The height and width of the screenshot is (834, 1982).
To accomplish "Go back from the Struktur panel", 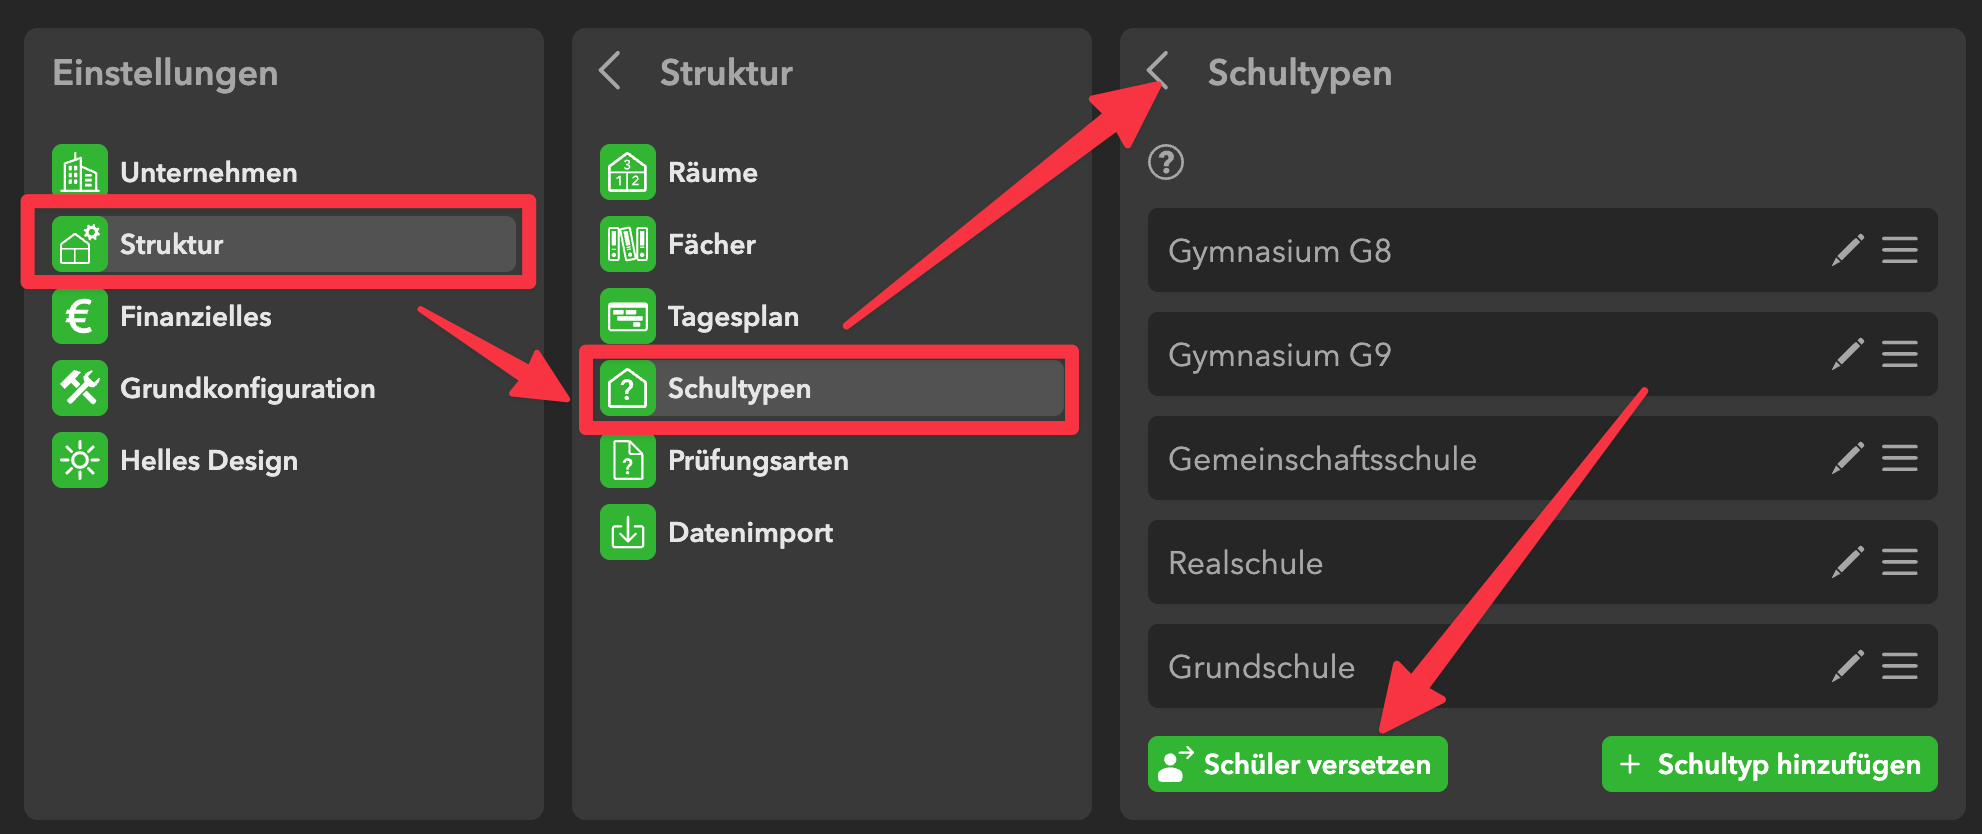I will tap(610, 72).
